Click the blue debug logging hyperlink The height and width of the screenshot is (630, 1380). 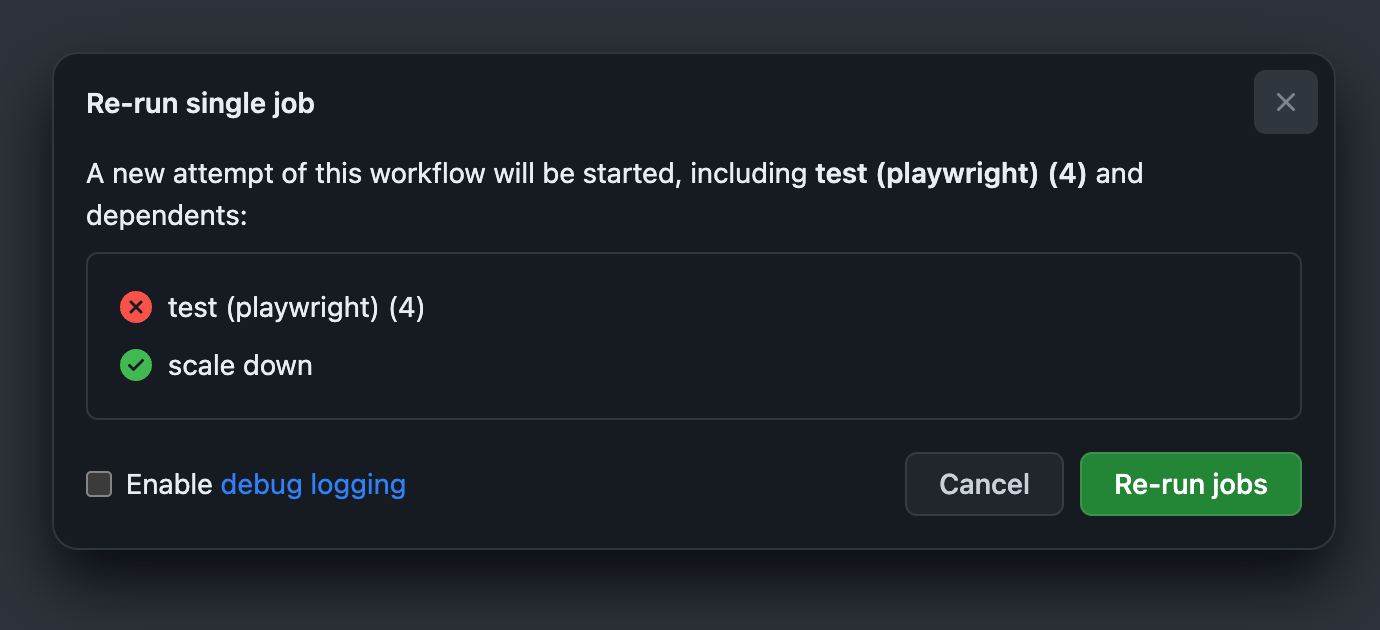click(313, 484)
